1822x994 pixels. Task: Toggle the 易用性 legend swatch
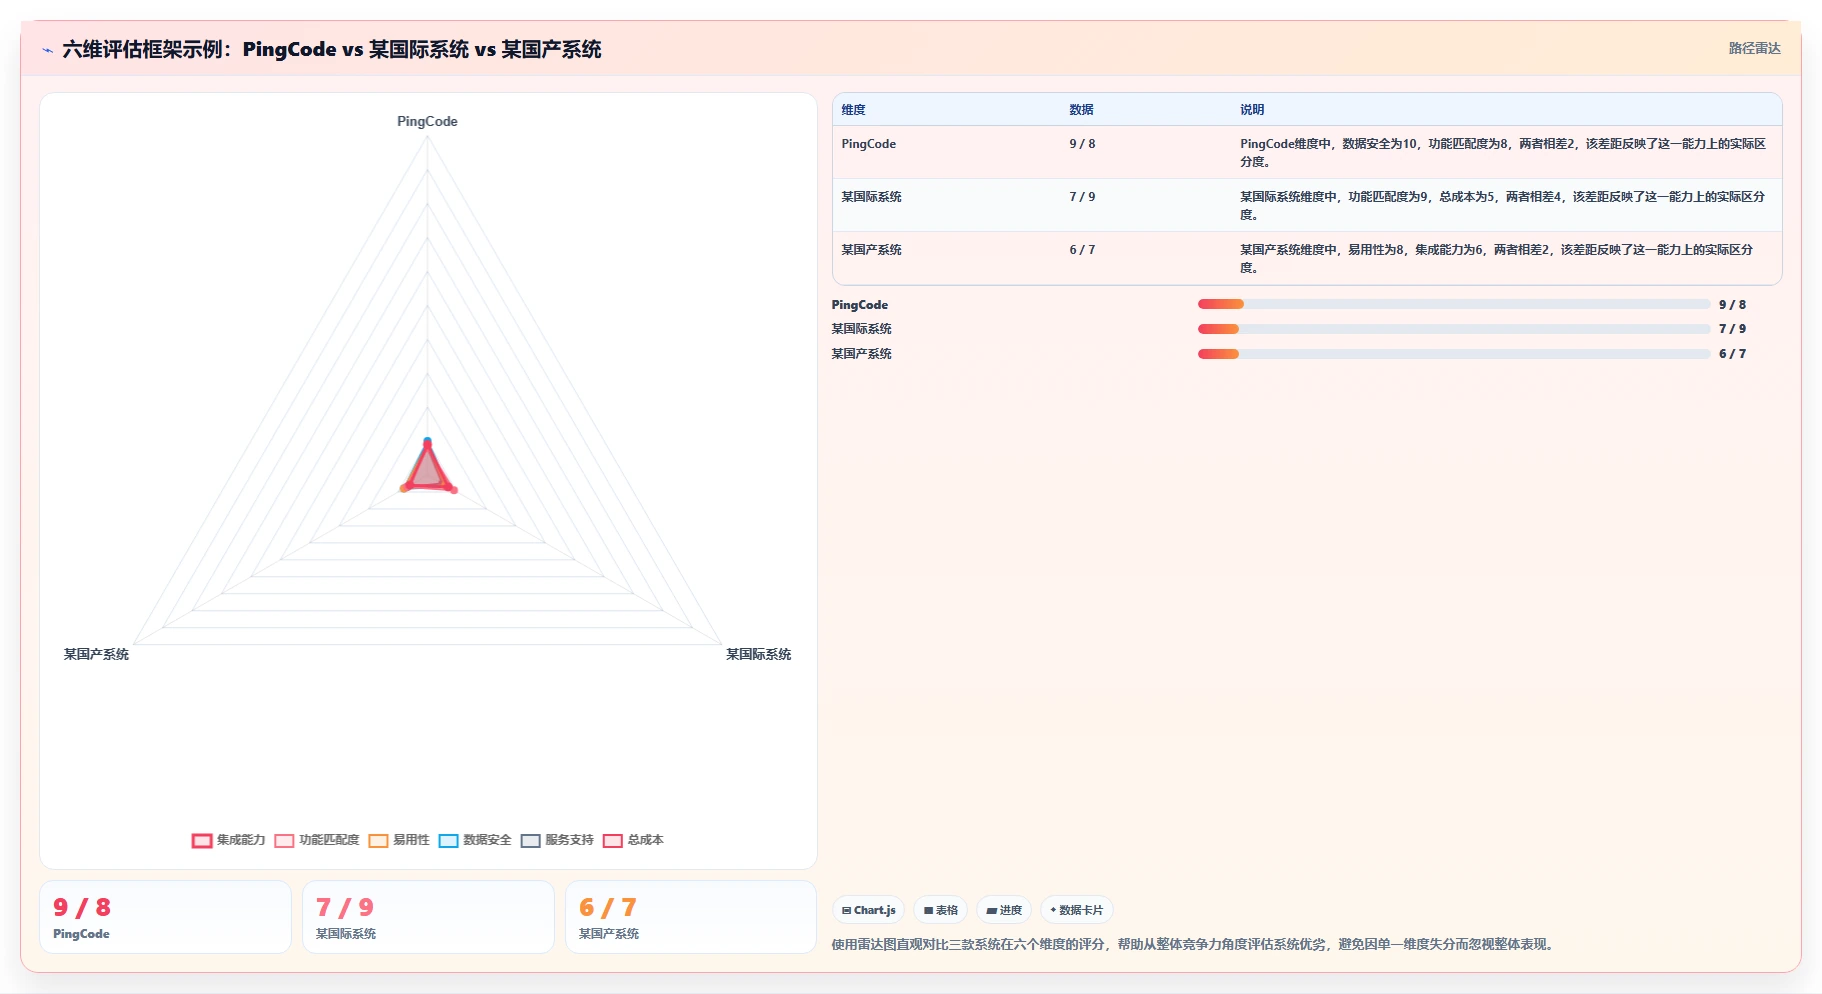(378, 840)
